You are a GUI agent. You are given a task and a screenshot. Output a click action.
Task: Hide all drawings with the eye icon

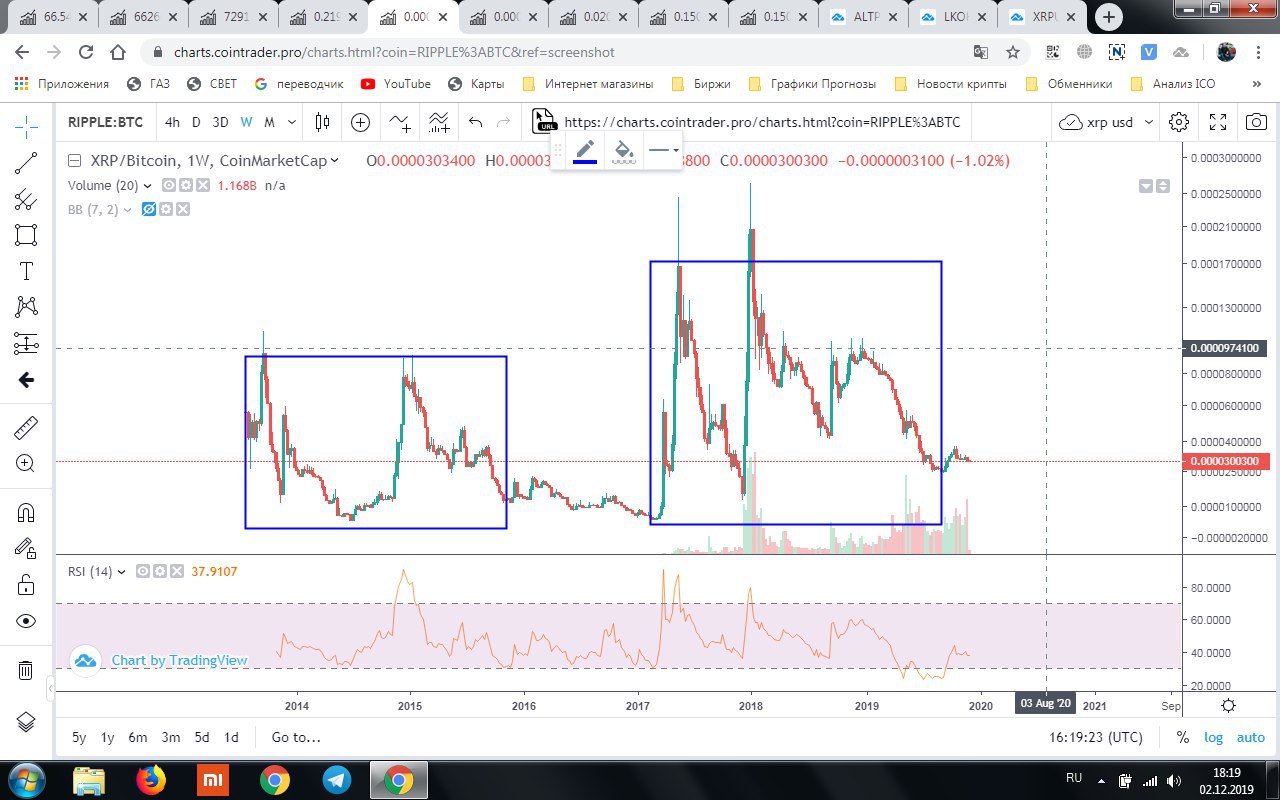[x=26, y=621]
